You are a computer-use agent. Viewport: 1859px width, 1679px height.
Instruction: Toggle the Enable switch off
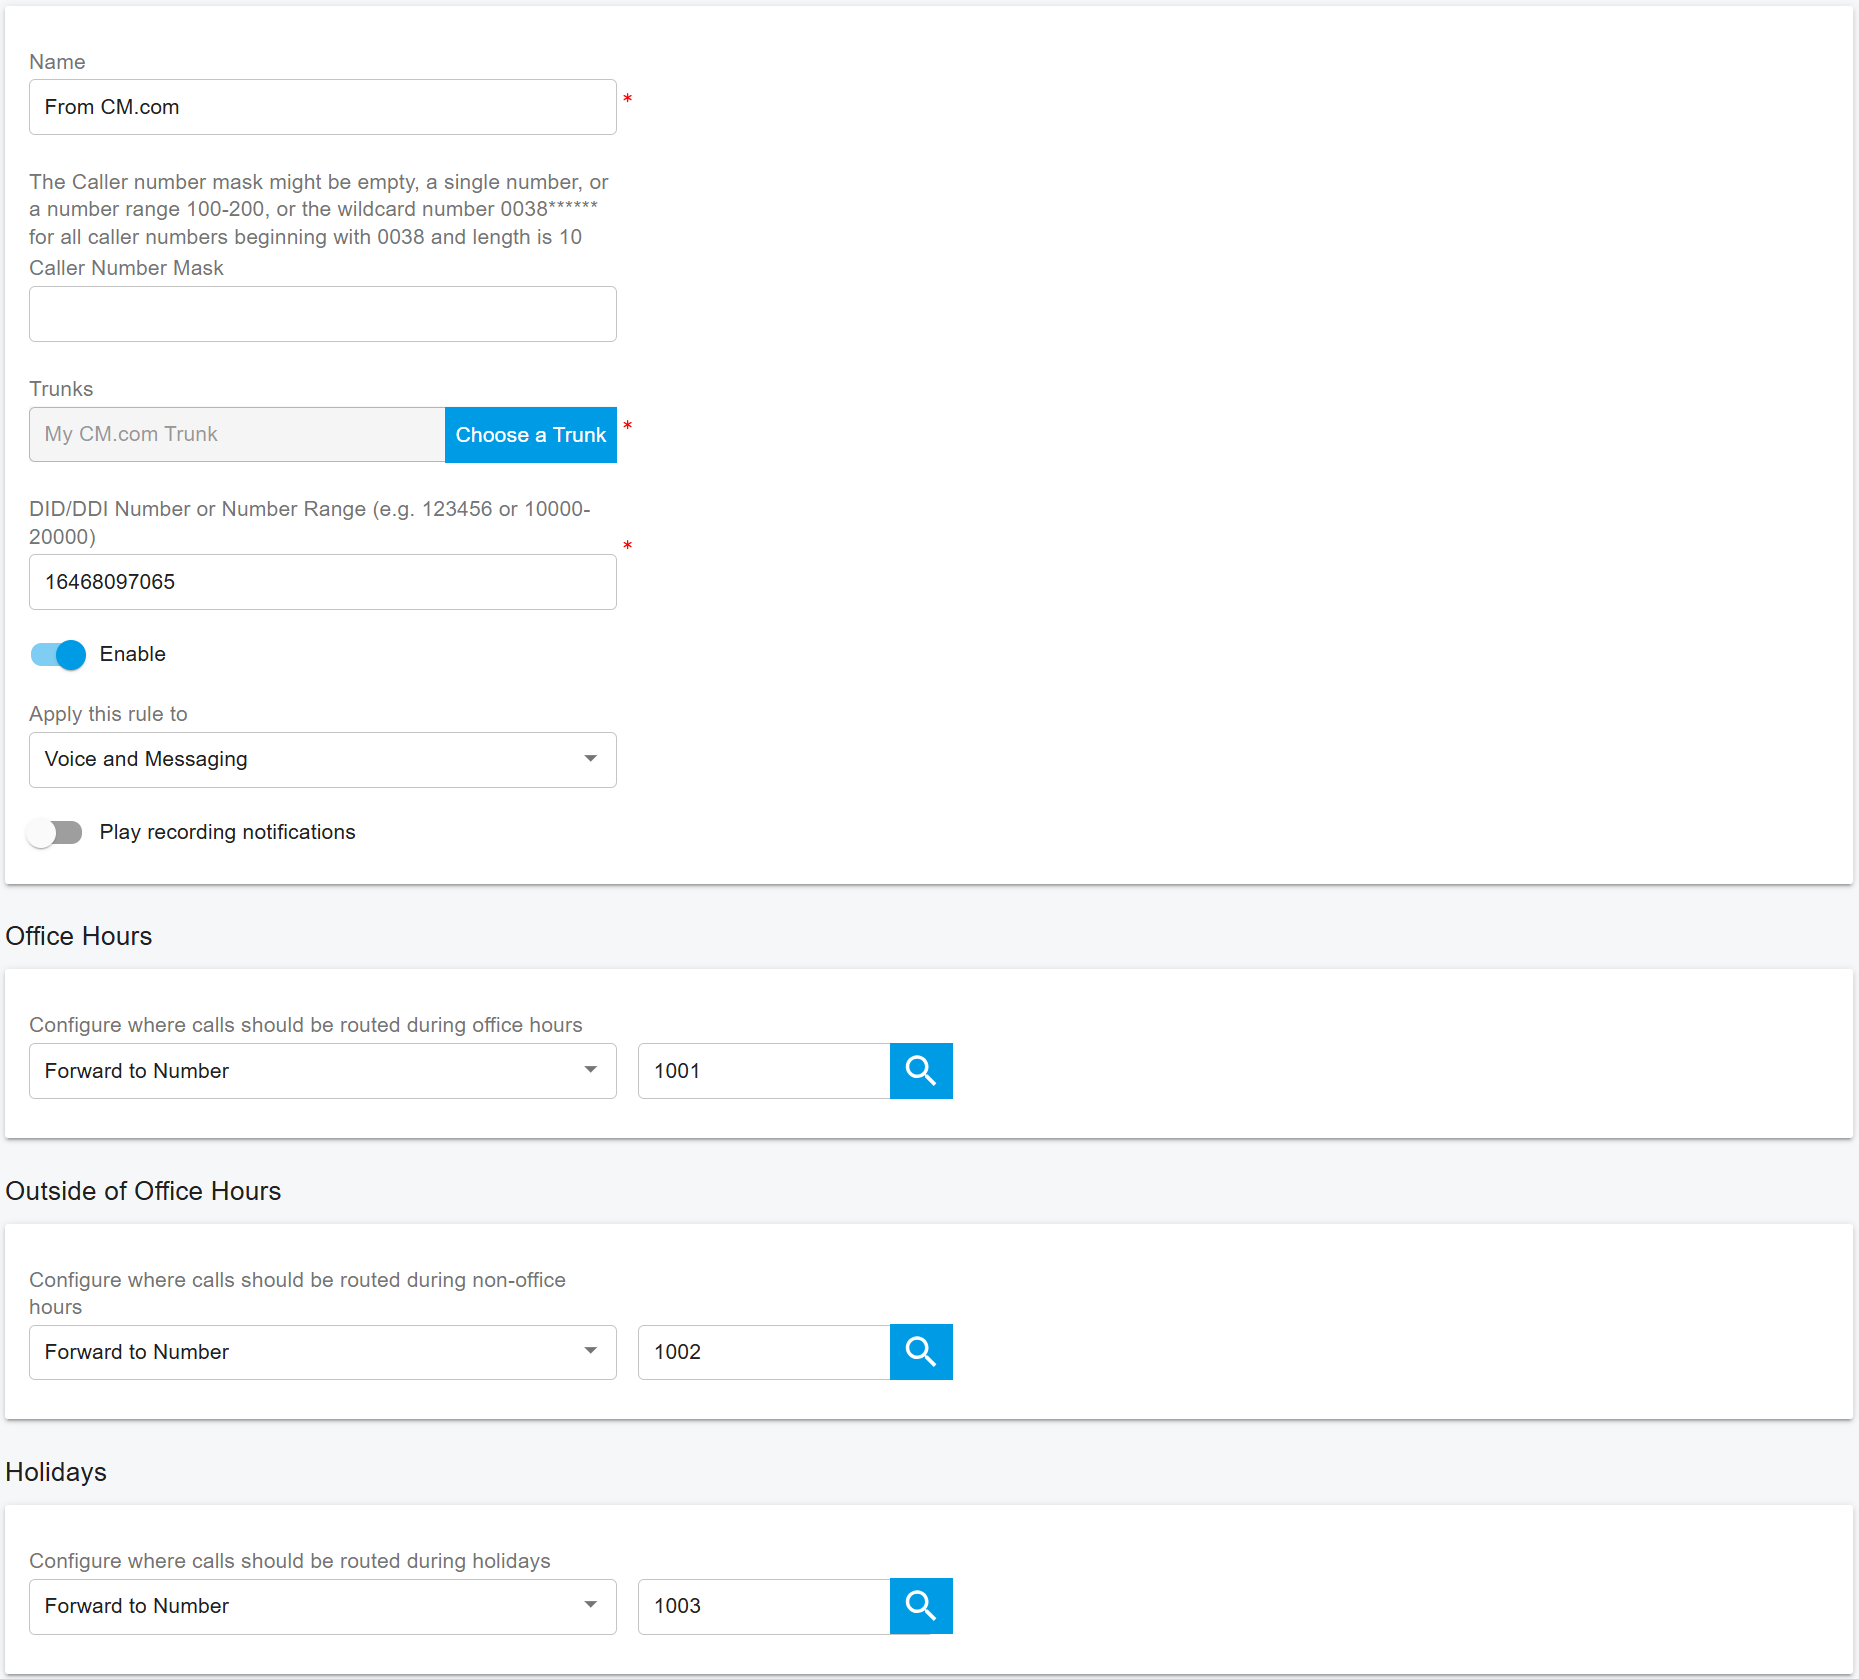pos(58,655)
